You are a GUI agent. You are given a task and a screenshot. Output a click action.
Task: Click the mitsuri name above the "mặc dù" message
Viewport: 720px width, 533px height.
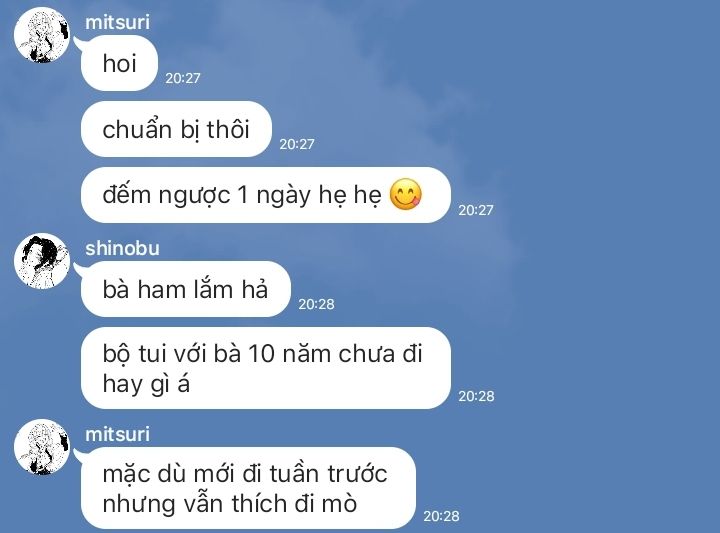coord(118,434)
